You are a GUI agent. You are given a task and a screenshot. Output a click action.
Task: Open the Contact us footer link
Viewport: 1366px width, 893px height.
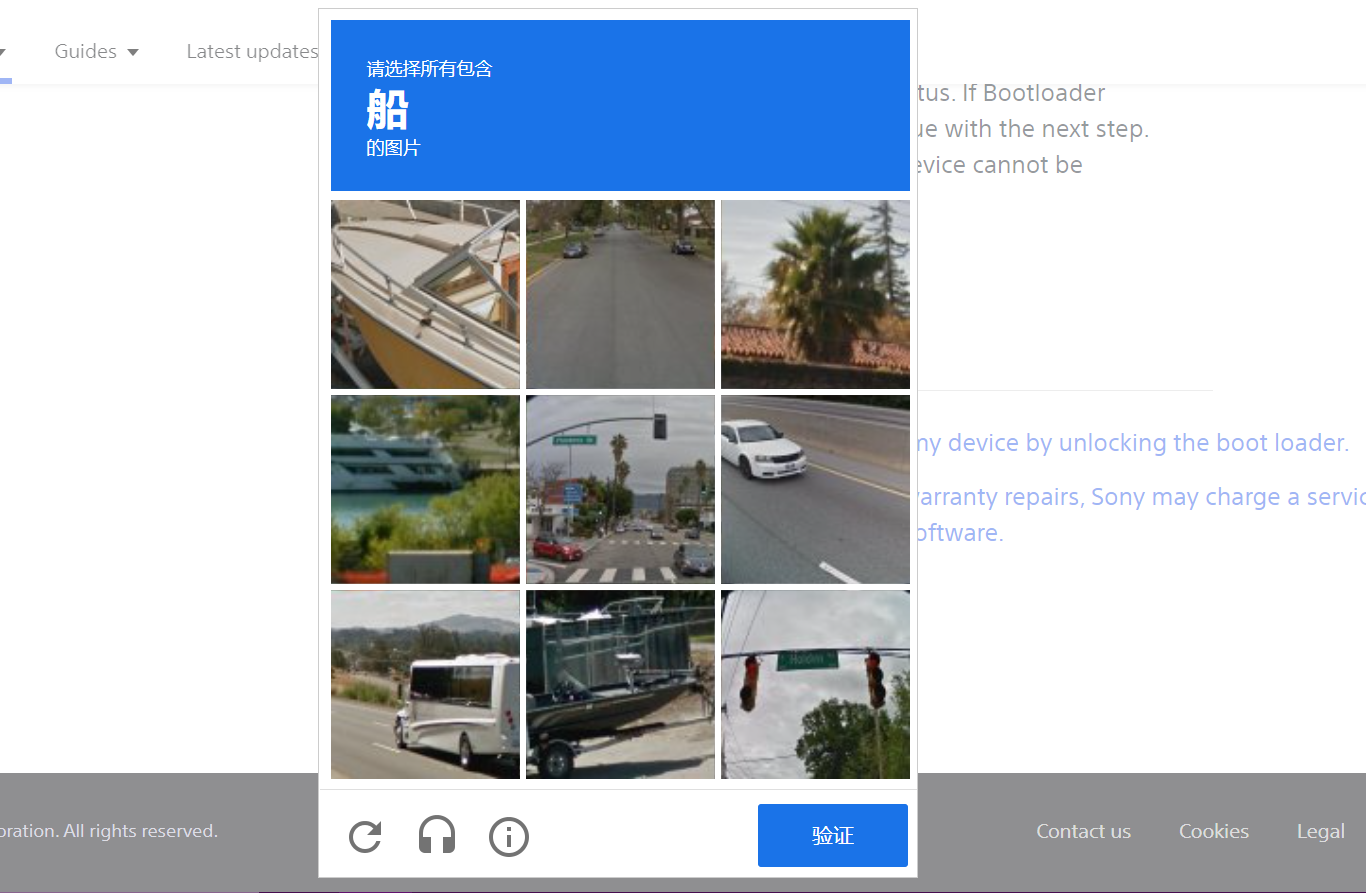(x=1083, y=831)
